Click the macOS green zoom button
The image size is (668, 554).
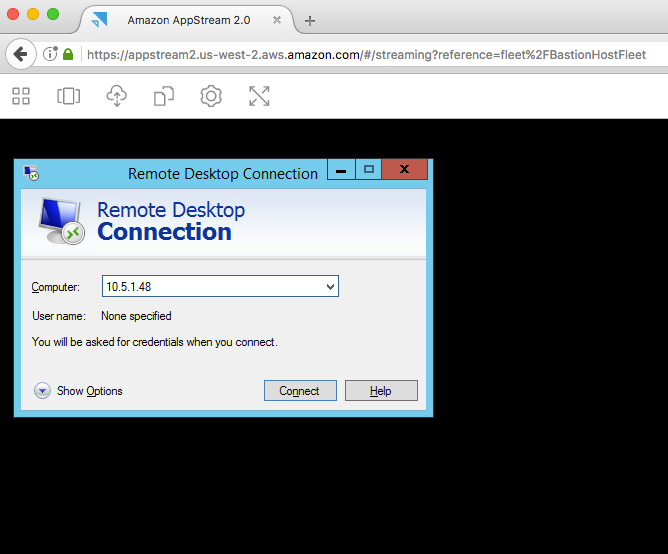[x=53, y=14]
